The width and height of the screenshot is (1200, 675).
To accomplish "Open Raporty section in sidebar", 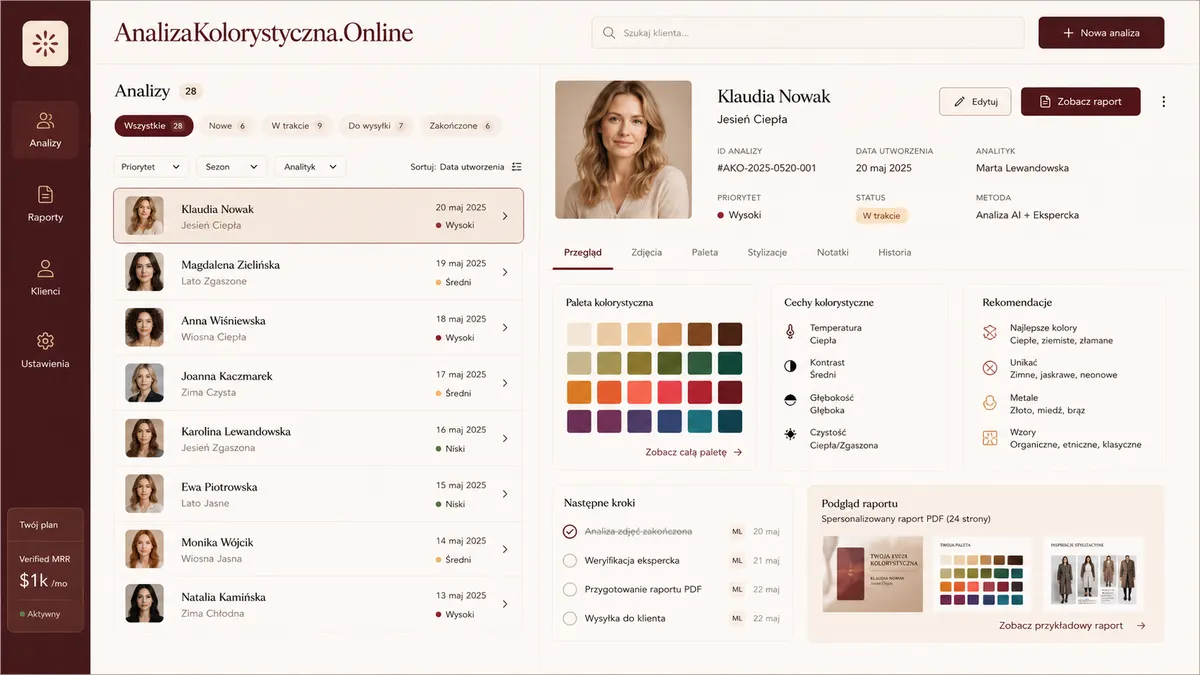I will (x=45, y=204).
